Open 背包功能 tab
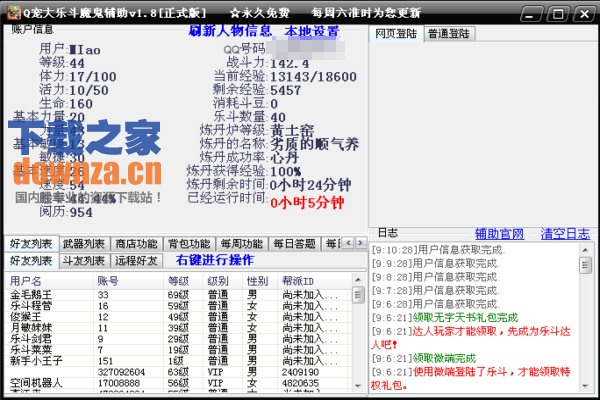The width and height of the screenshot is (600, 400). (189, 243)
